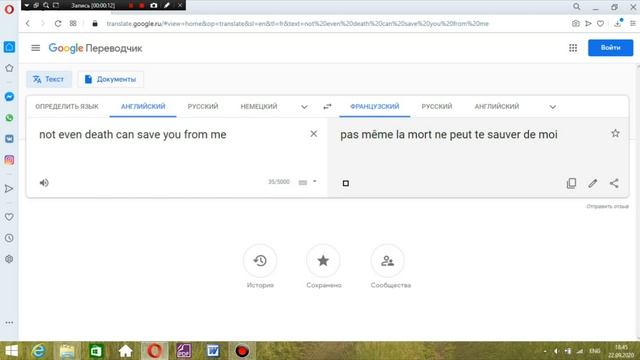This screenshot has height=360, width=640.
Task: Select Detect language tab
Action: [x=67, y=107]
